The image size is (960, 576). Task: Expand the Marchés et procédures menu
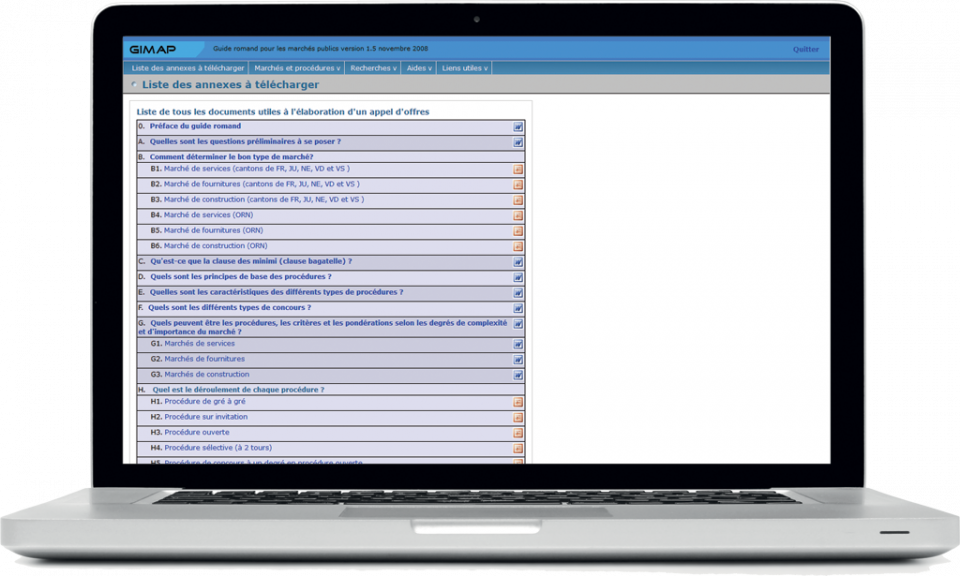point(297,68)
